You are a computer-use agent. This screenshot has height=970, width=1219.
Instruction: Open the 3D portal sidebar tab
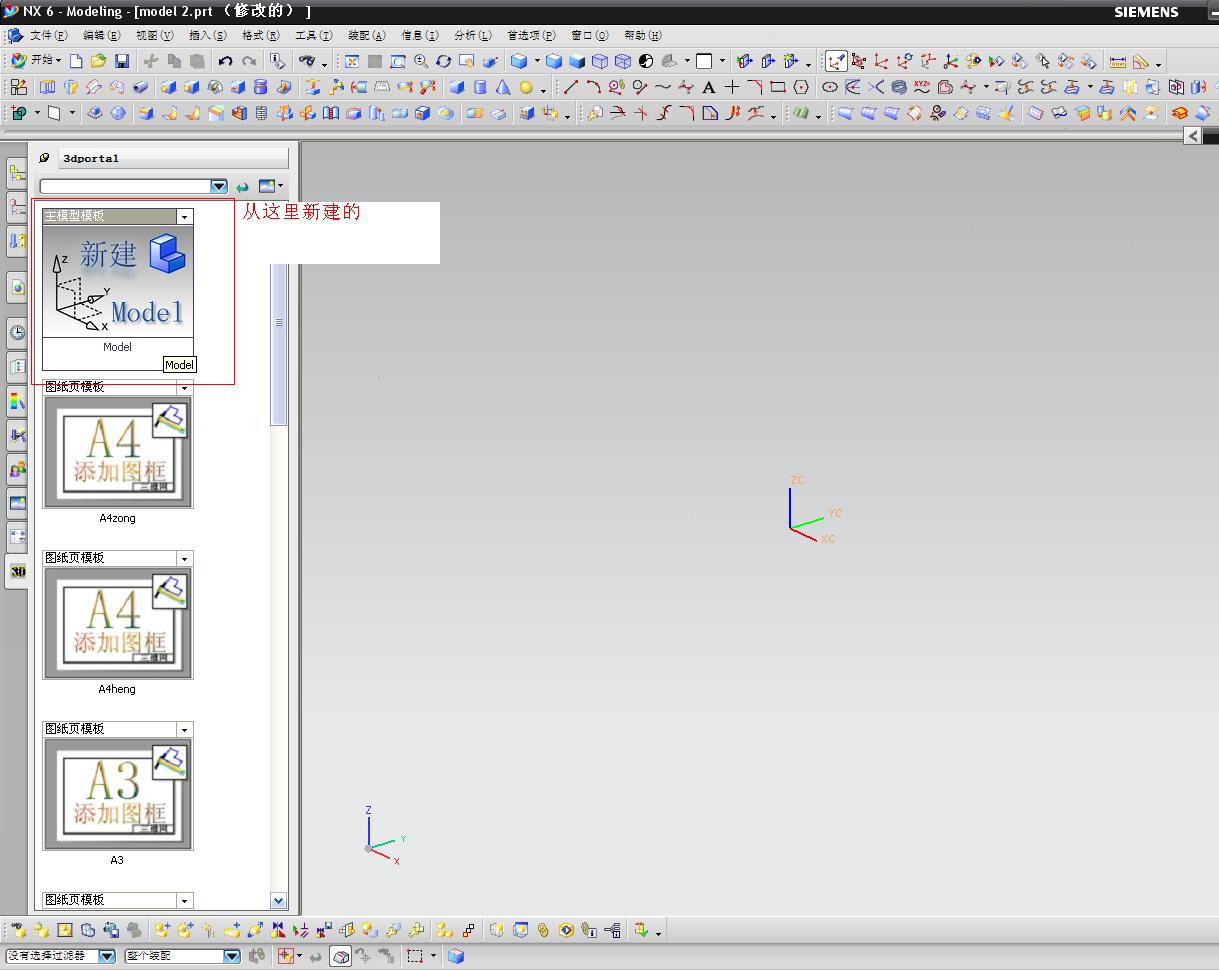click(17, 571)
